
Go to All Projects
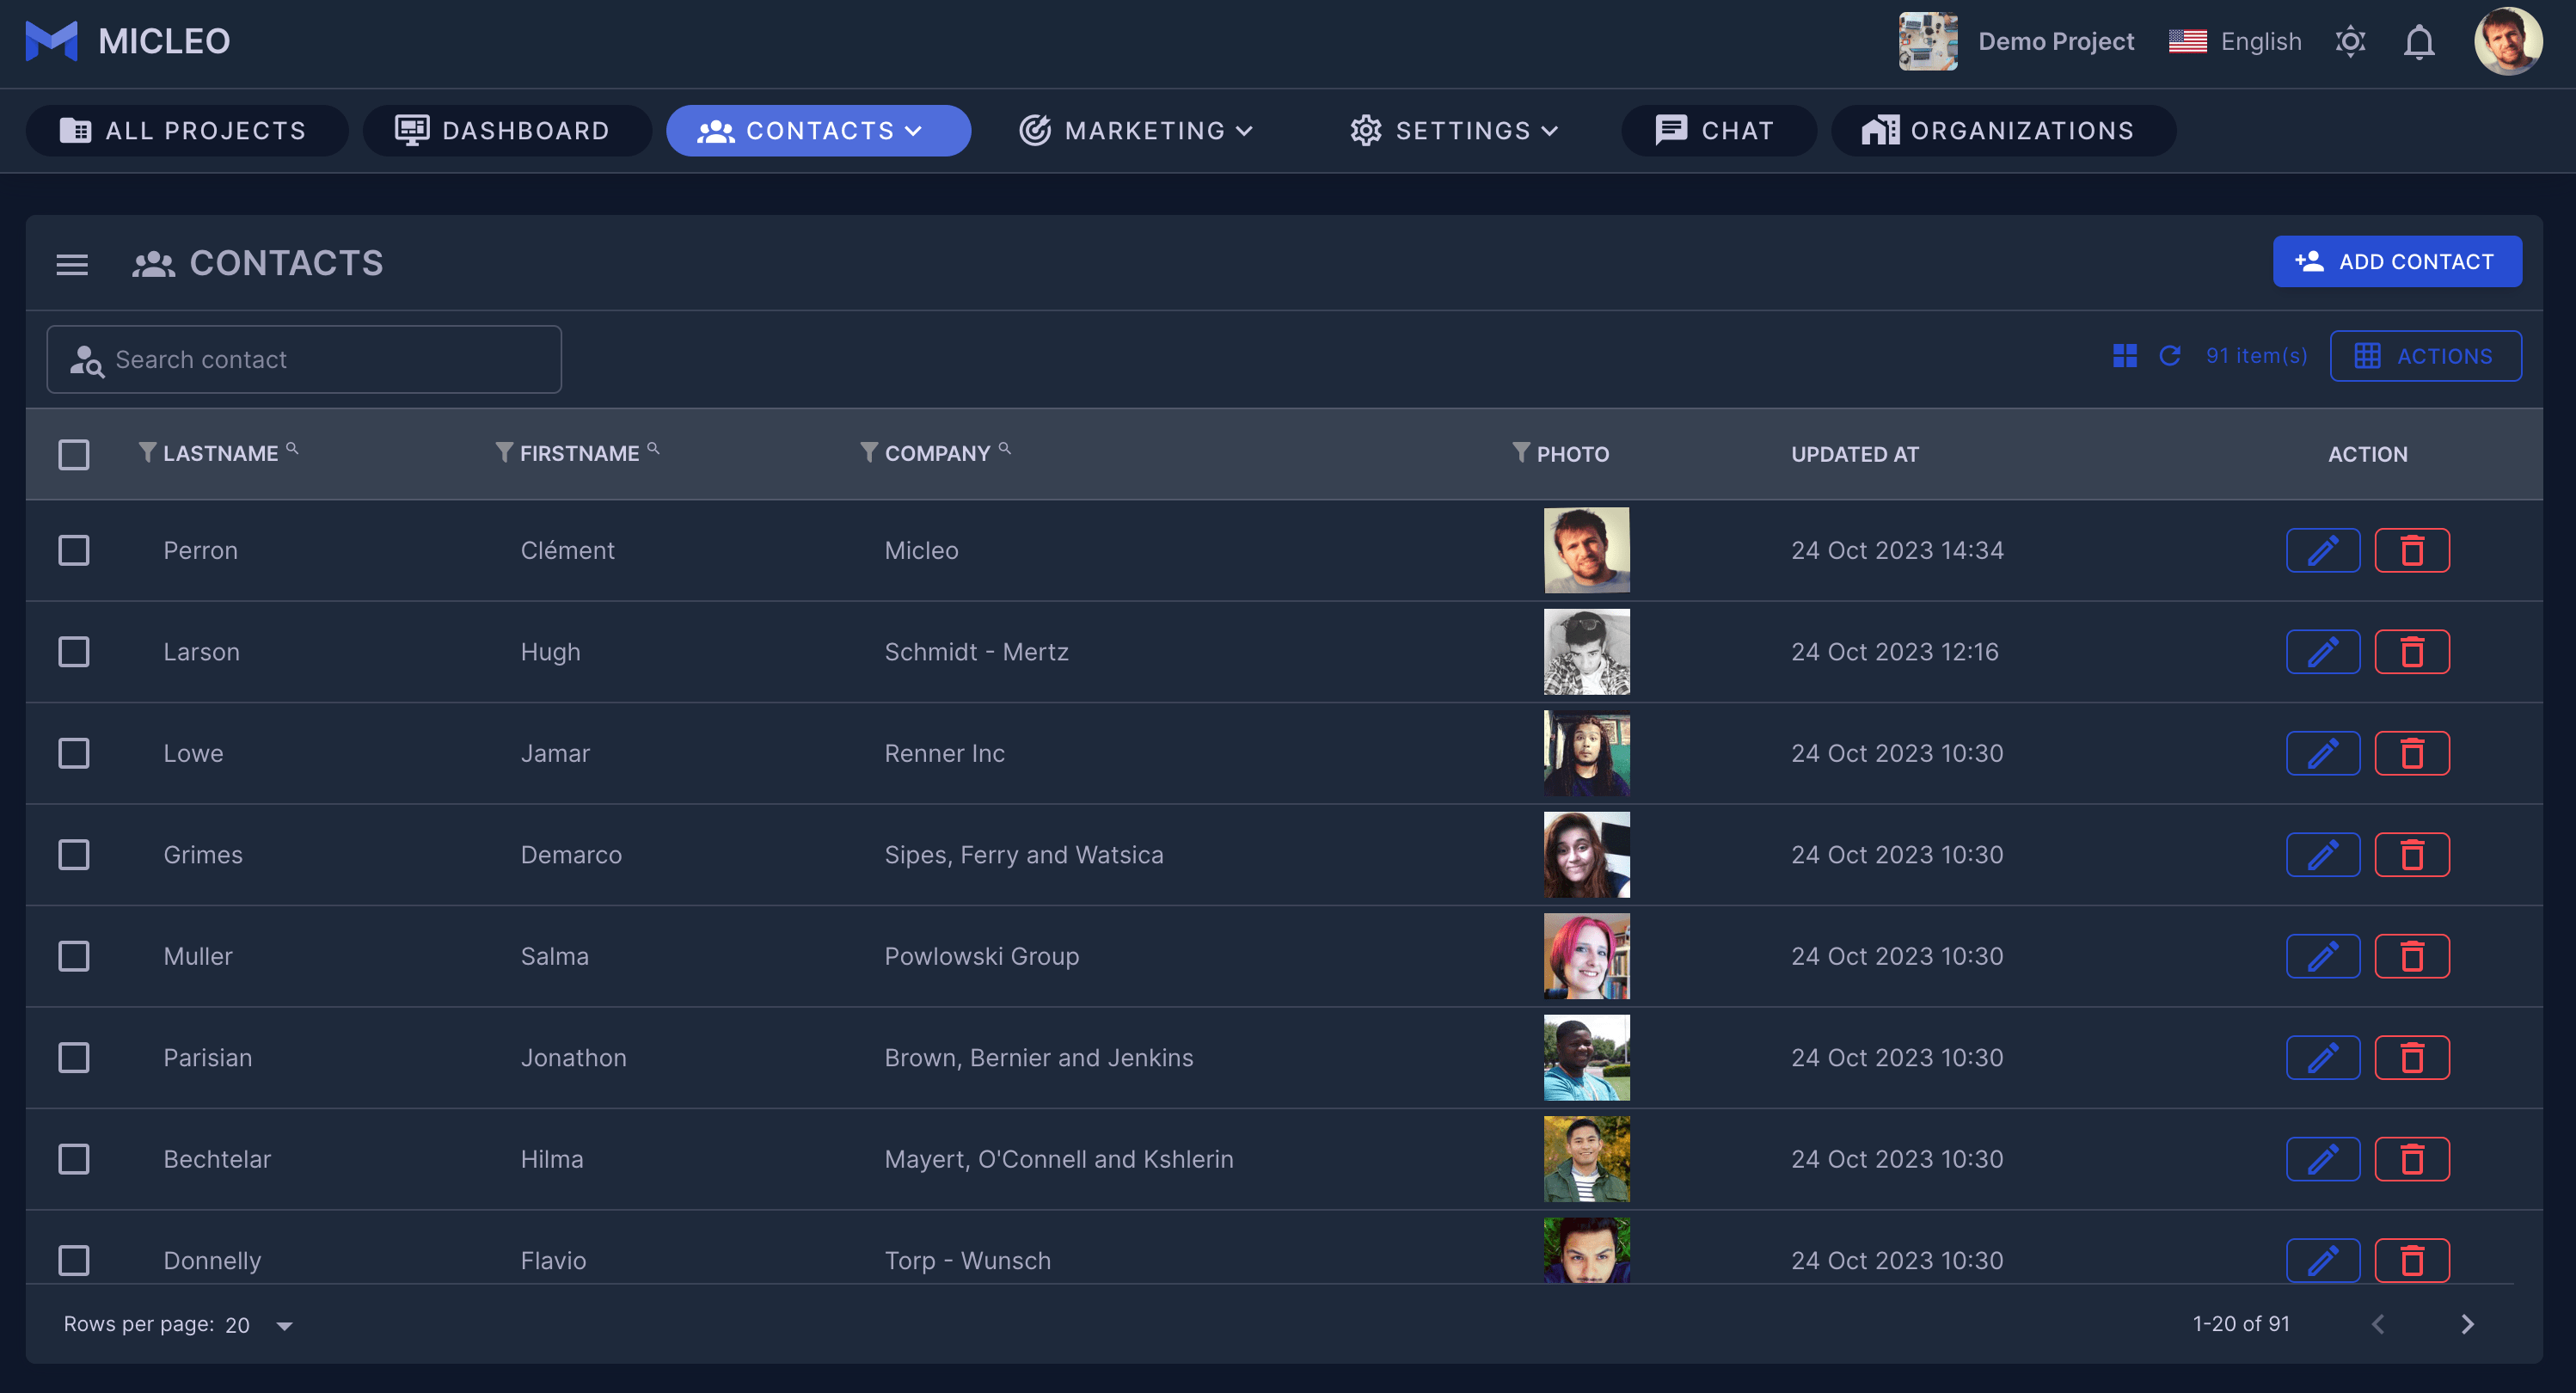186,131
